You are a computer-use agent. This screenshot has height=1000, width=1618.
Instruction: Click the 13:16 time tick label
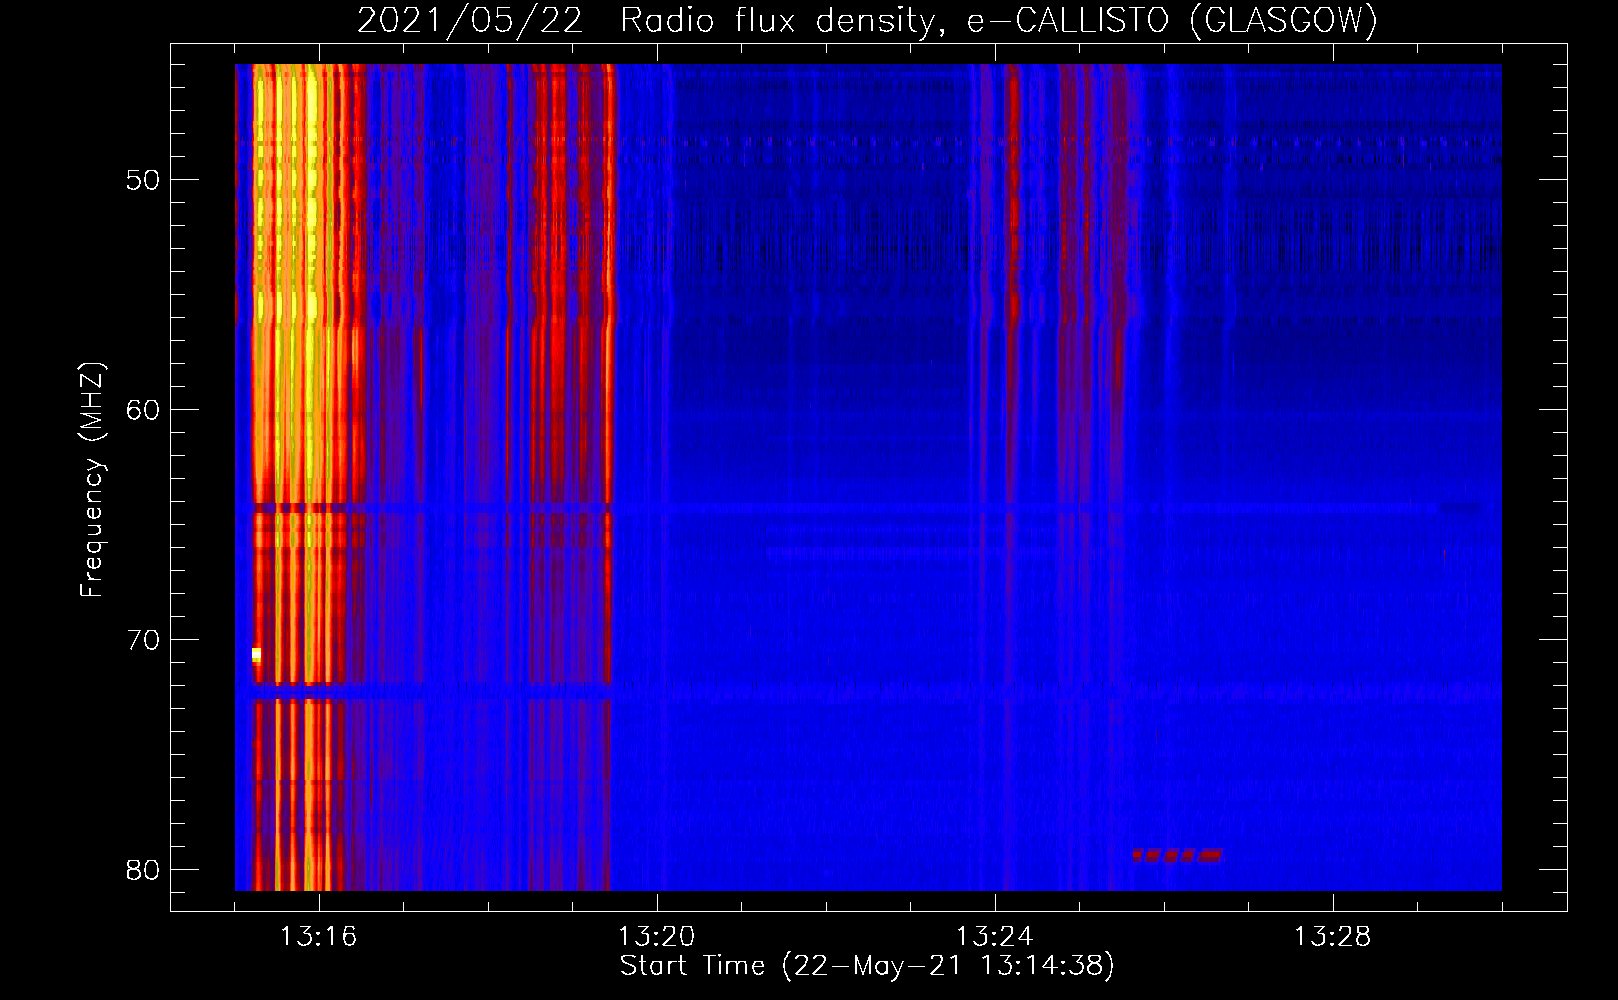click(x=318, y=937)
